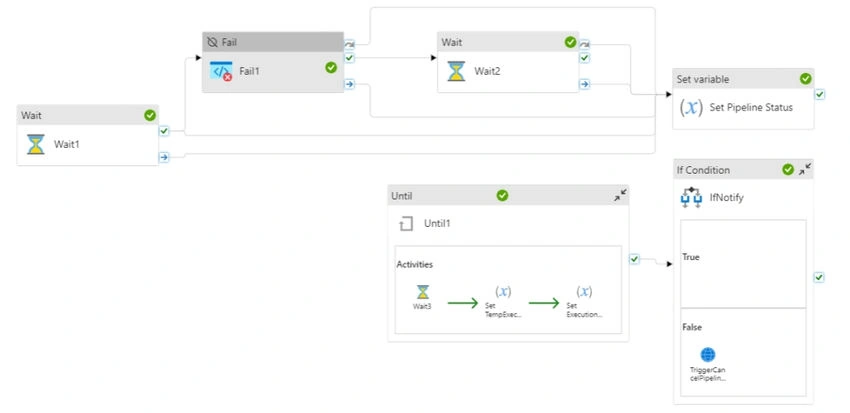The width and height of the screenshot is (850, 413).
Task: Select the False branch of IfNotify
Action: point(743,352)
